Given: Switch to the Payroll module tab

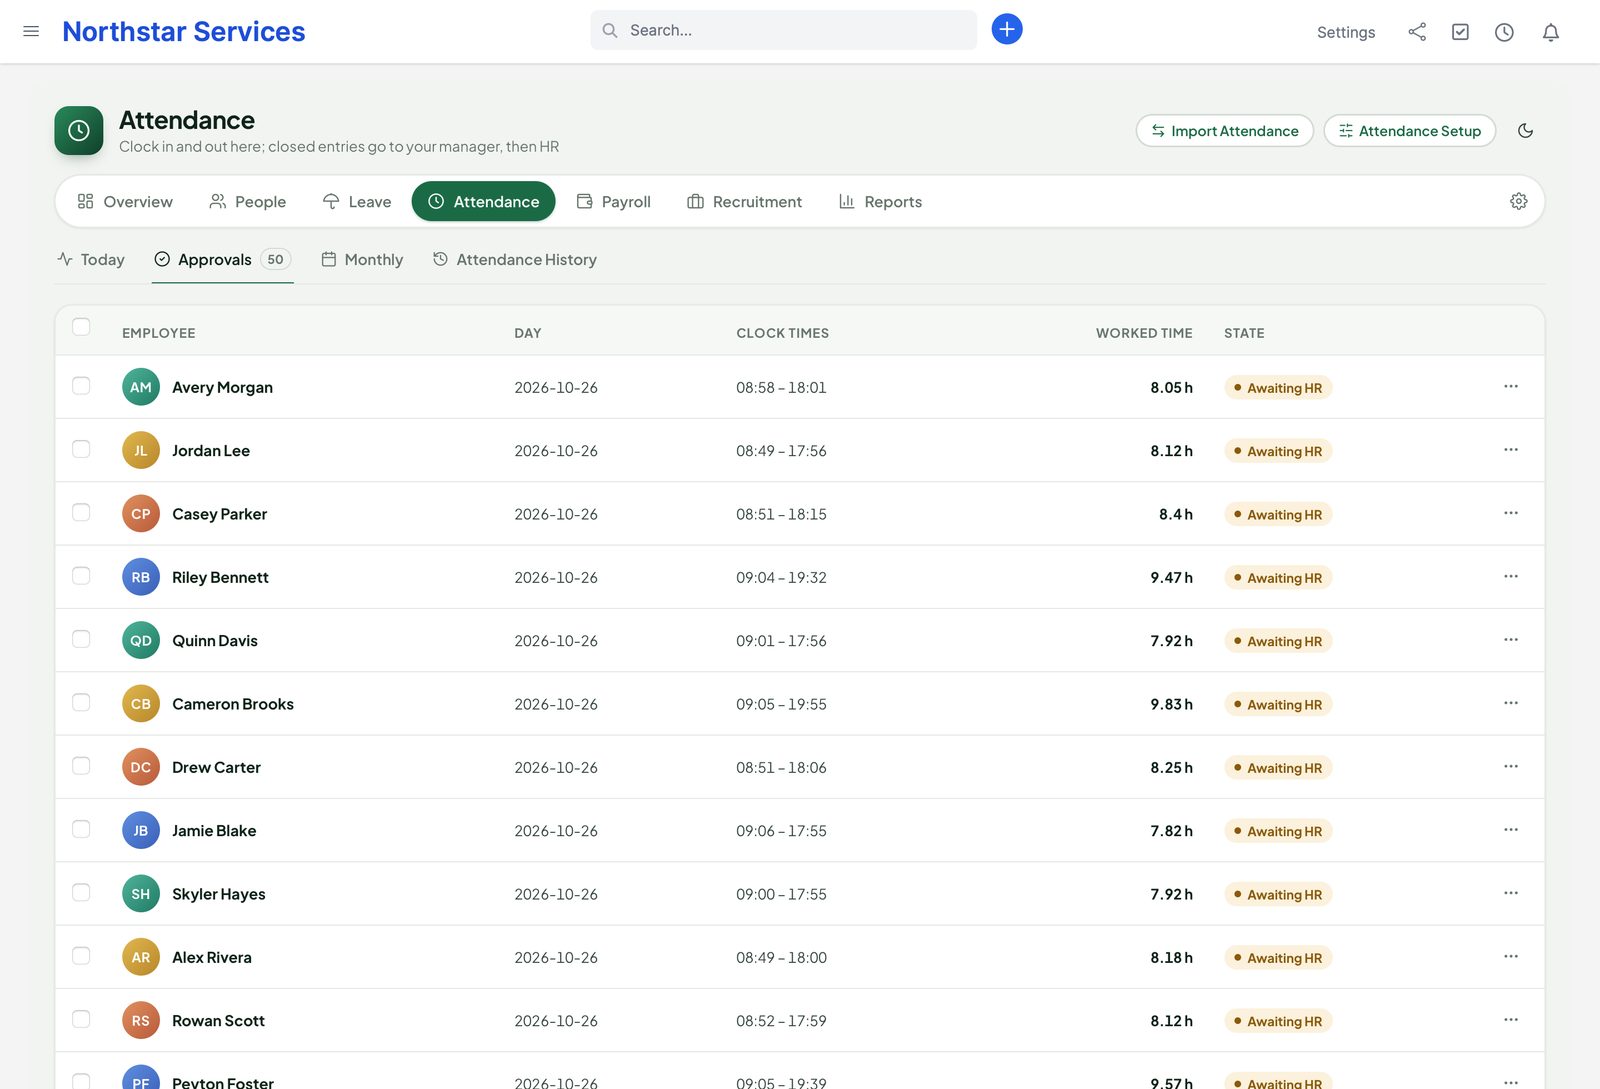Looking at the screenshot, I should [614, 201].
